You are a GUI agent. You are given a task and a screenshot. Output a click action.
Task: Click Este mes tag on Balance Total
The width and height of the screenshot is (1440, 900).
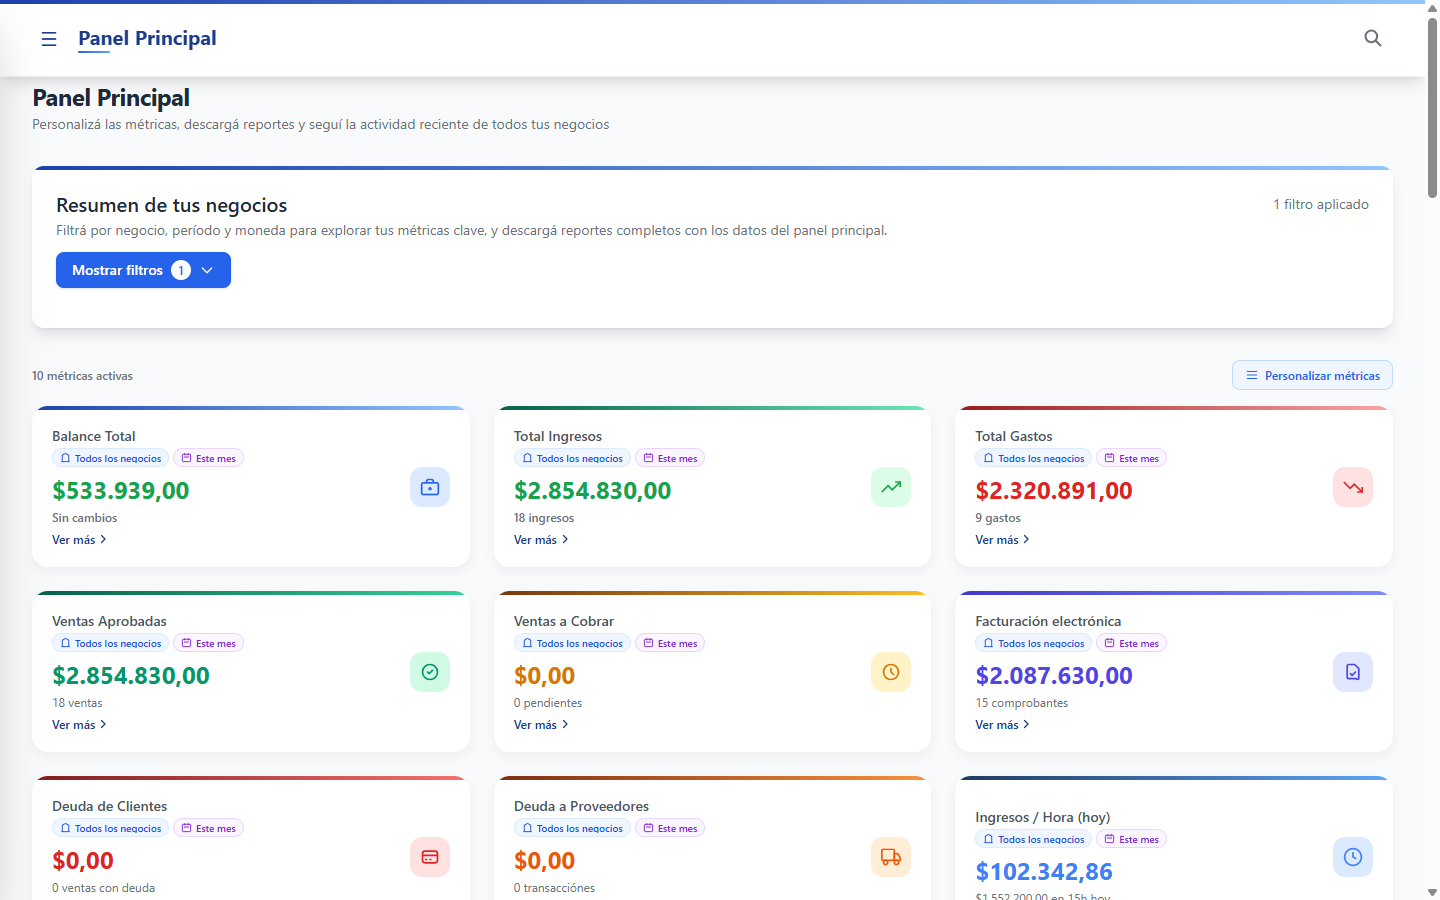click(x=209, y=458)
